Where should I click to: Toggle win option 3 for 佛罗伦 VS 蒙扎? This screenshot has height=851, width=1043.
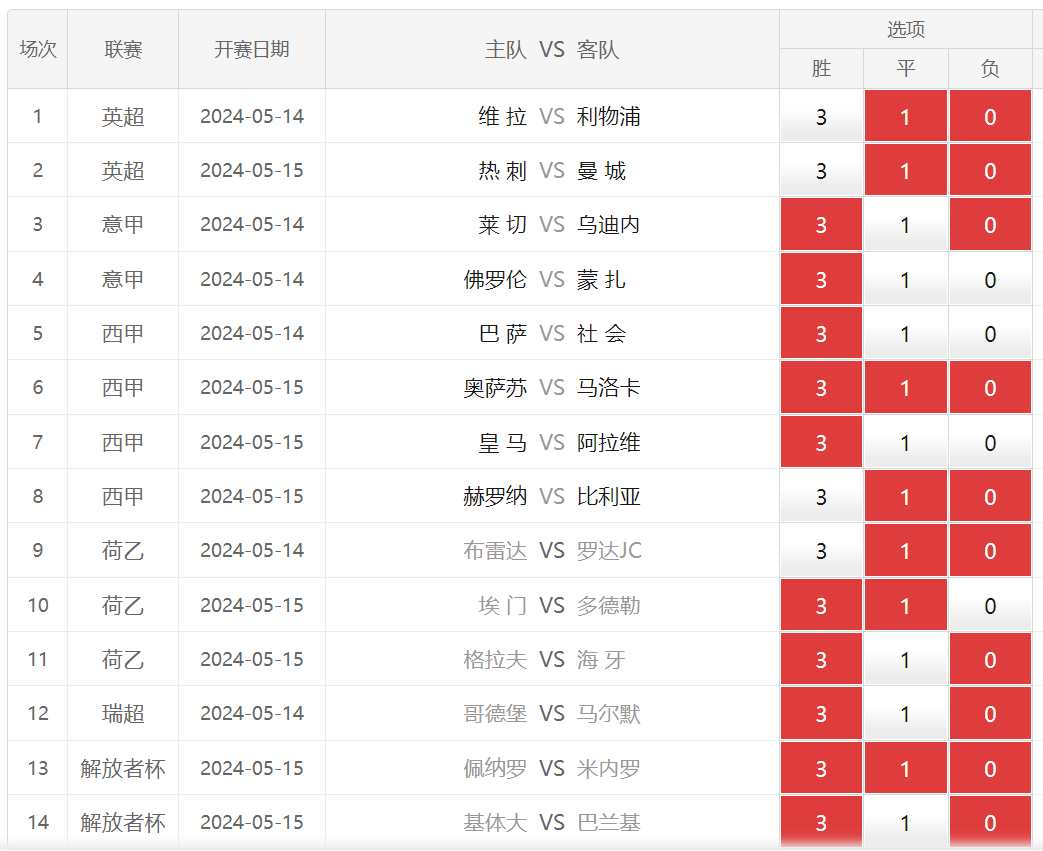[821, 279]
